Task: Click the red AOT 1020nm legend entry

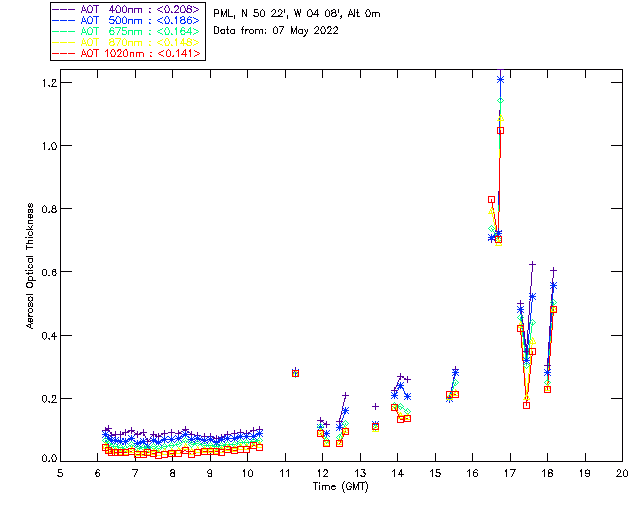Action: pos(140,52)
